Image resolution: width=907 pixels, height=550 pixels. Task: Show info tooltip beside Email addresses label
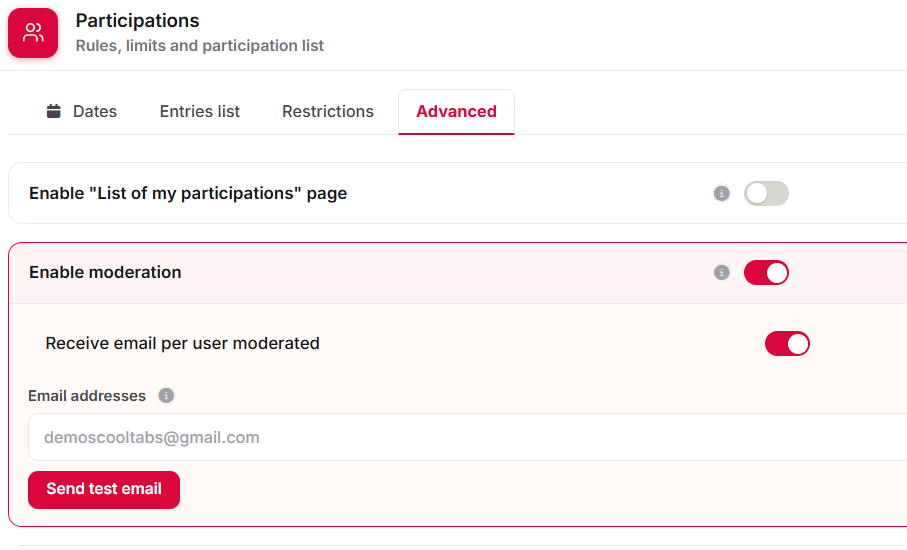(166, 396)
